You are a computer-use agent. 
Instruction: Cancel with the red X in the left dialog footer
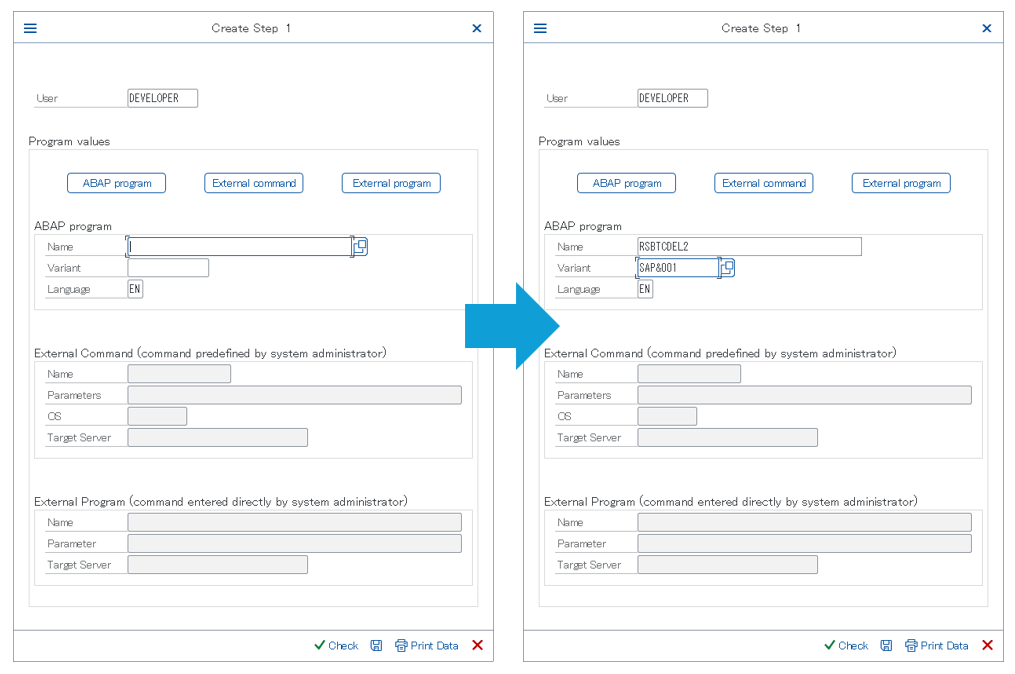pos(477,646)
